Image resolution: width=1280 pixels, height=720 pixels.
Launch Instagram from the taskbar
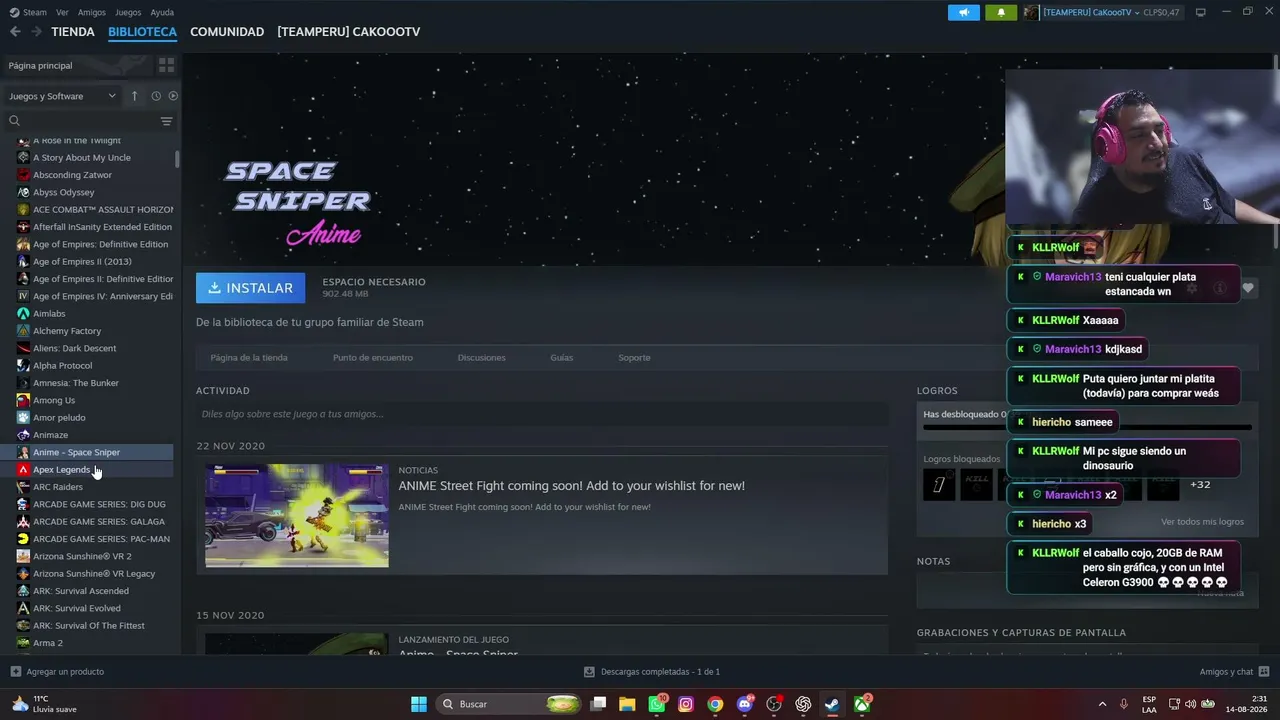click(x=686, y=704)
